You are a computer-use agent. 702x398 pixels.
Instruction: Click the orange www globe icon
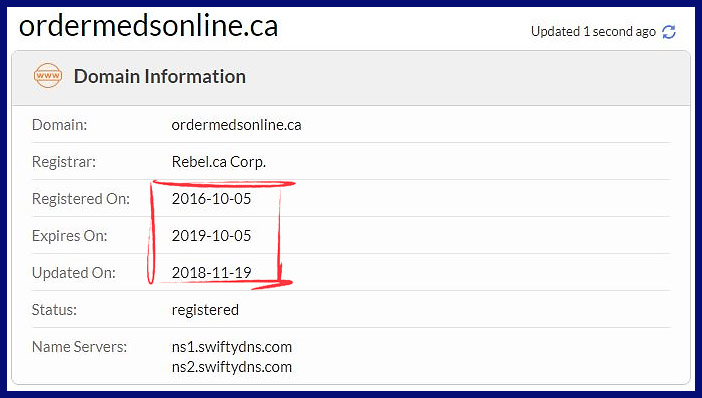click(47, 76)
